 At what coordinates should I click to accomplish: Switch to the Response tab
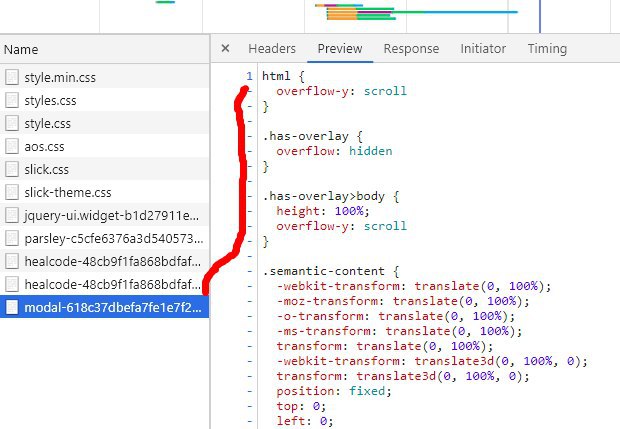pyautogui.click(x=411, y=49)
